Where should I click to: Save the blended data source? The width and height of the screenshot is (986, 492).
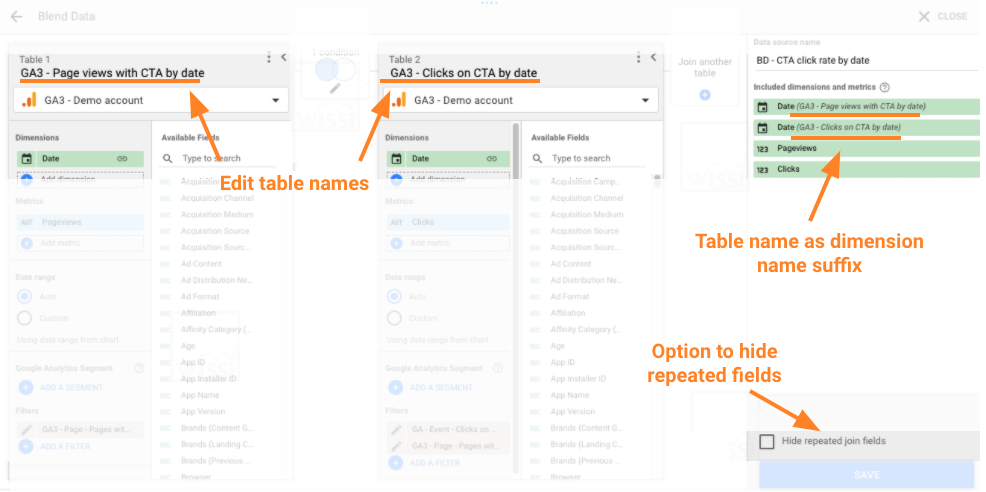(867, 475)
